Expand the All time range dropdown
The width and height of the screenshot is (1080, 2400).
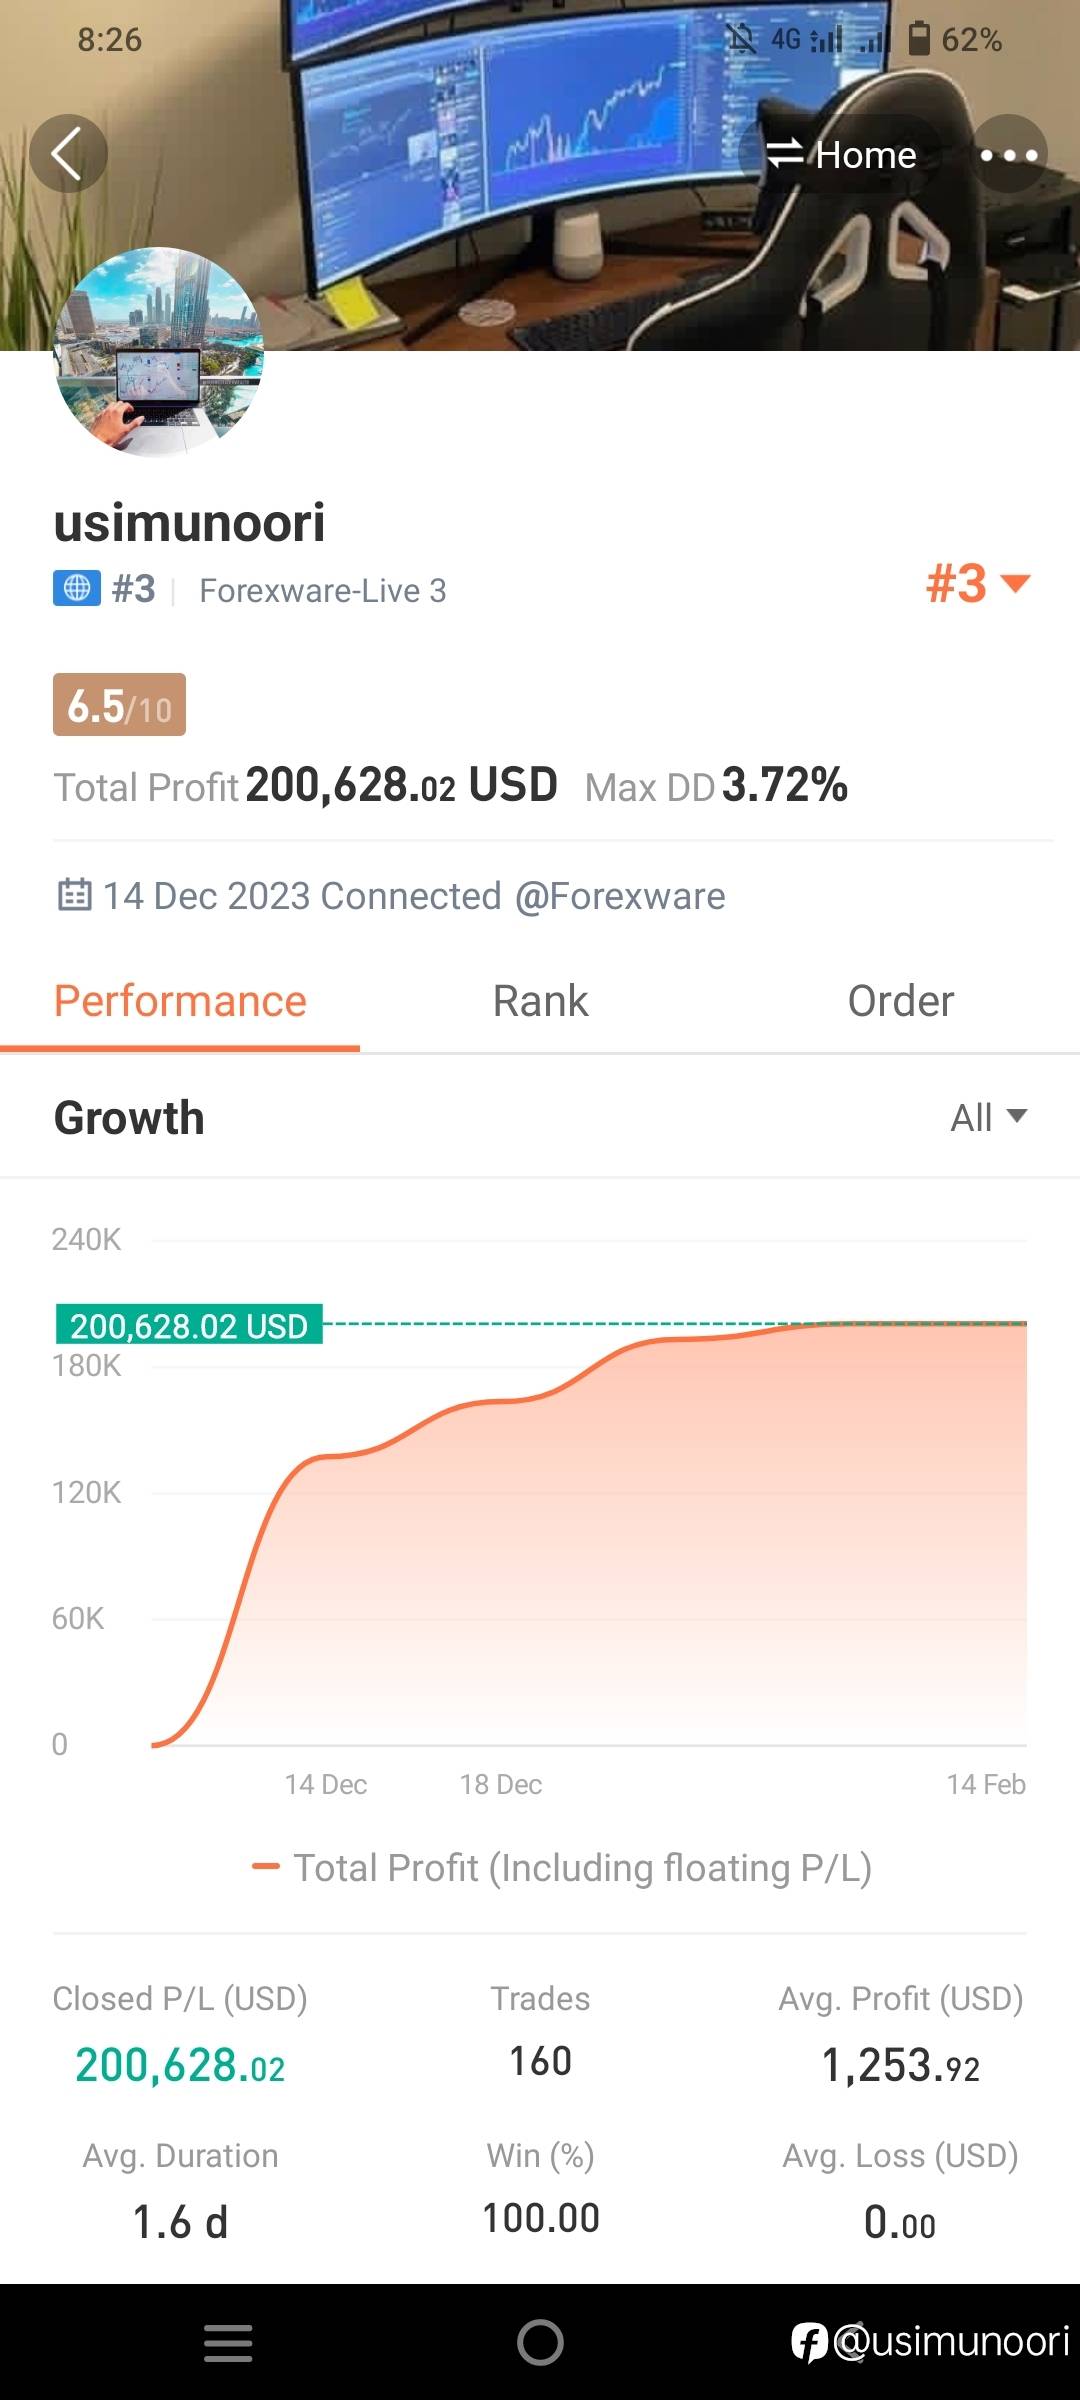[x=988, y=1117]
